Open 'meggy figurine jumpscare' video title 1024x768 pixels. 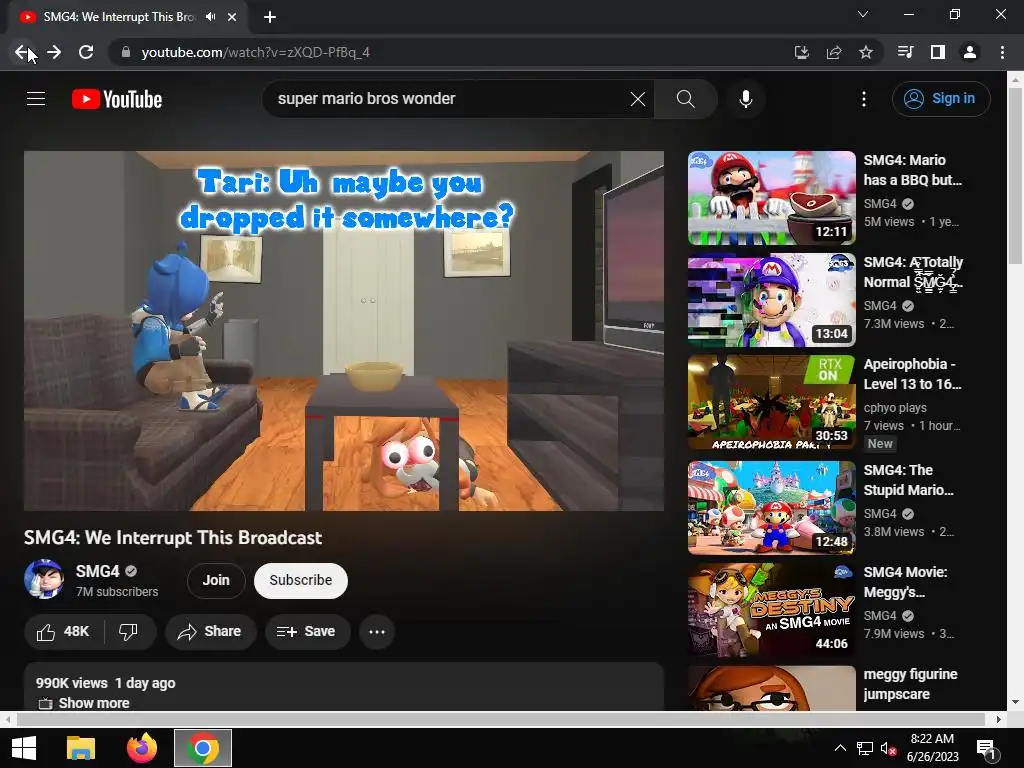(910, 684)
